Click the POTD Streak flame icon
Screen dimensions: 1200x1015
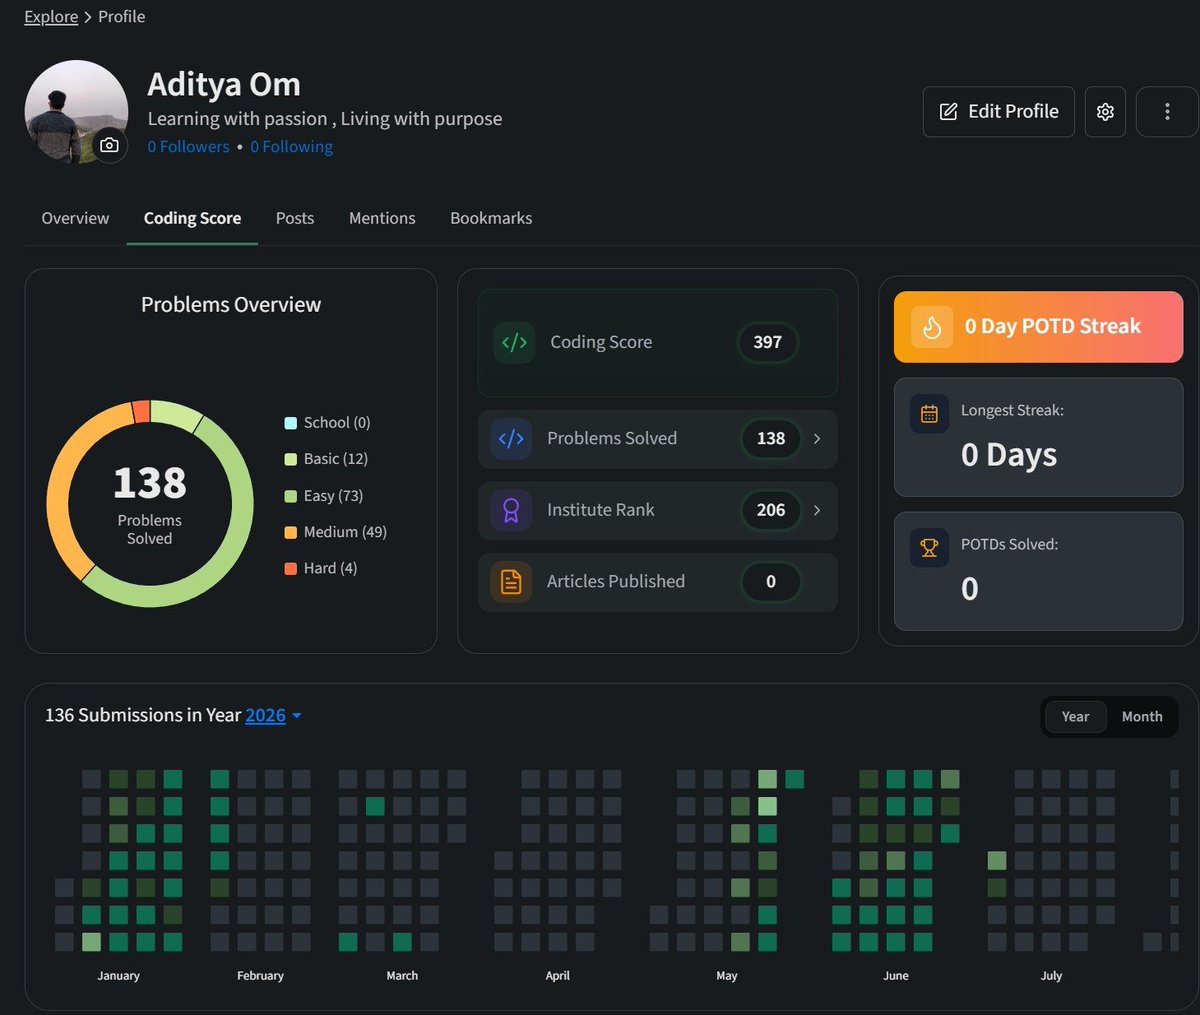(x=932, y=327)
